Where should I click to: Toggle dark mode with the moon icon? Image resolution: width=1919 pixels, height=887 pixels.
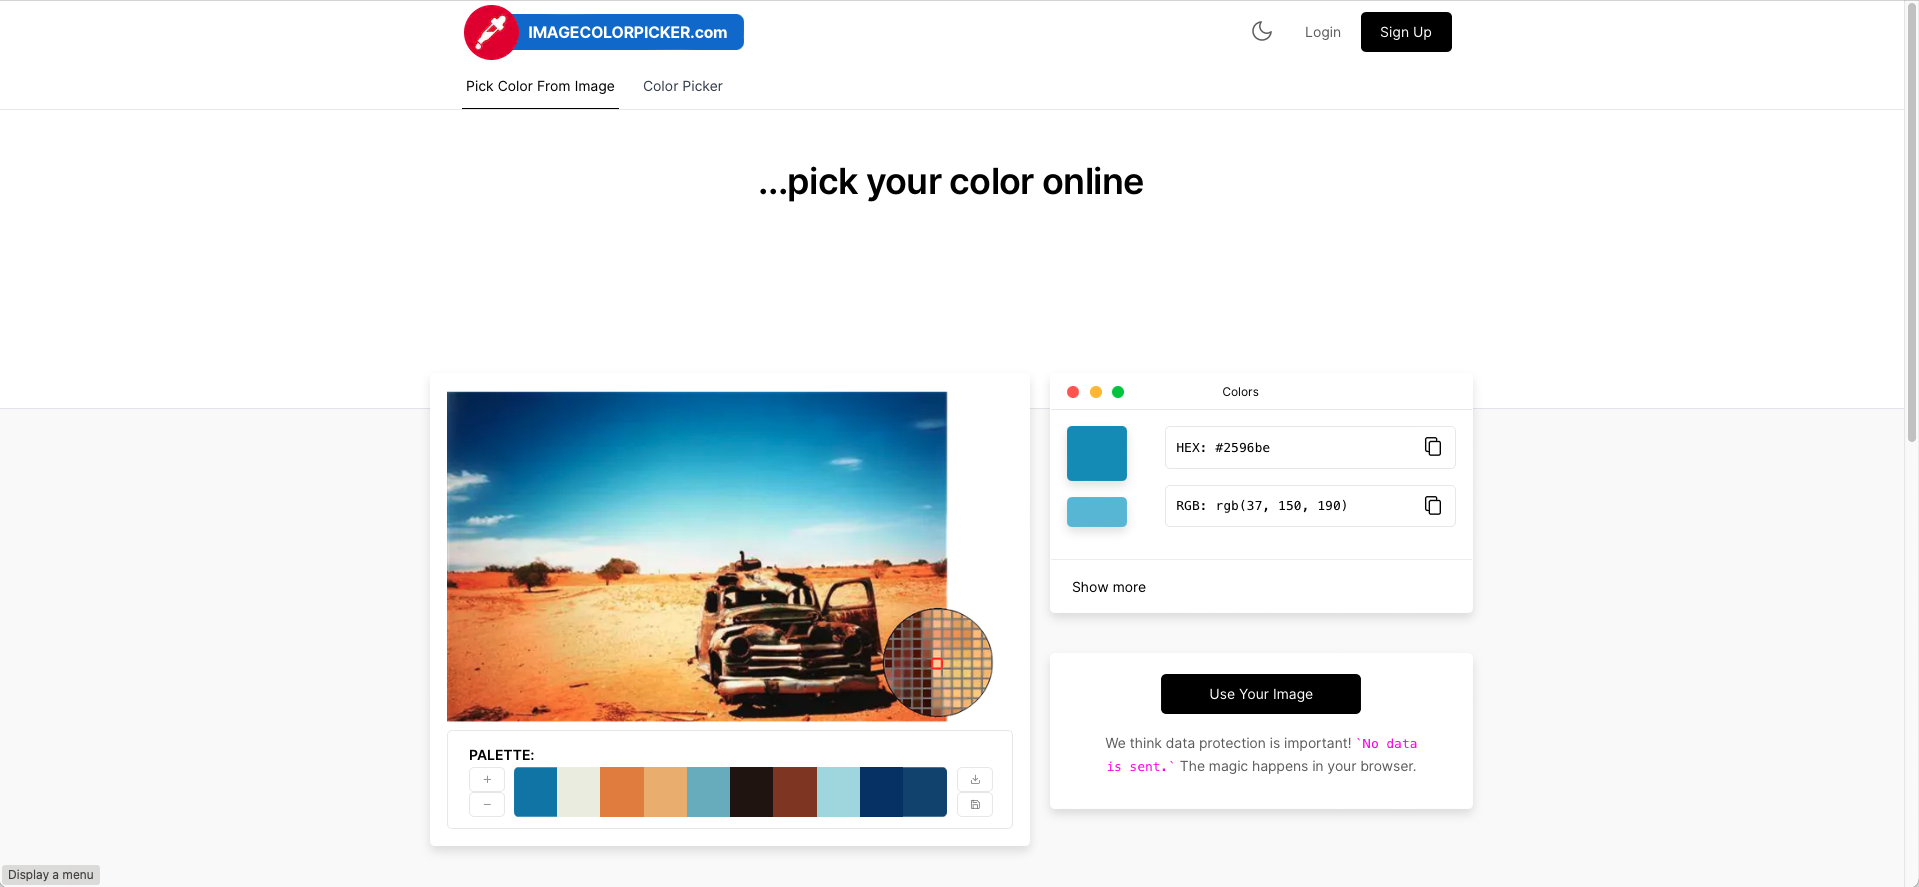tap(1262, 31)
